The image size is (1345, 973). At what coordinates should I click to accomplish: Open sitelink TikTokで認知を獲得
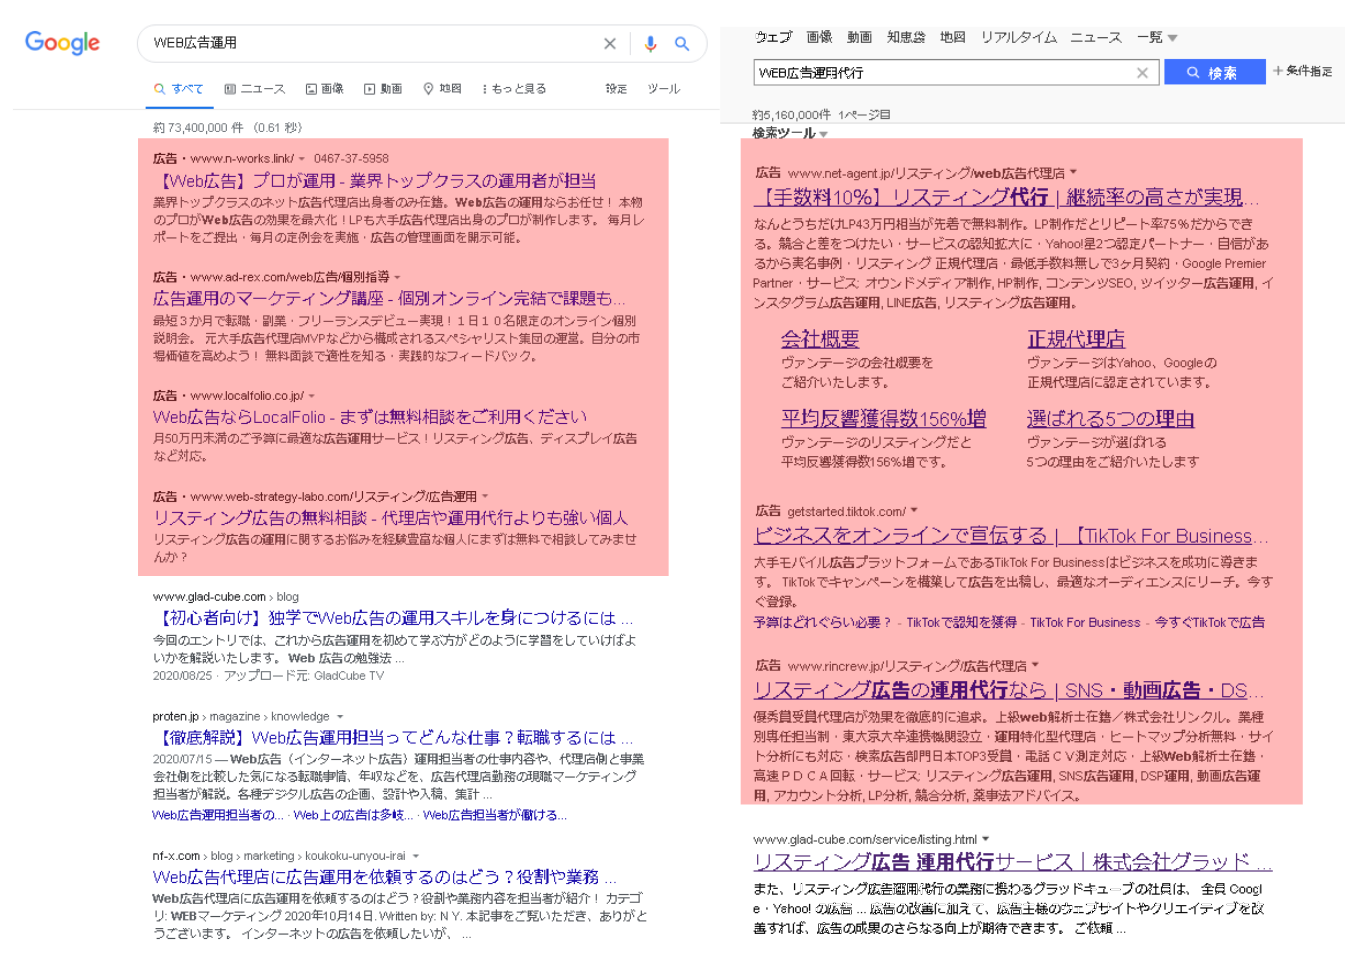pyautogui.click(x=962, y=622)
